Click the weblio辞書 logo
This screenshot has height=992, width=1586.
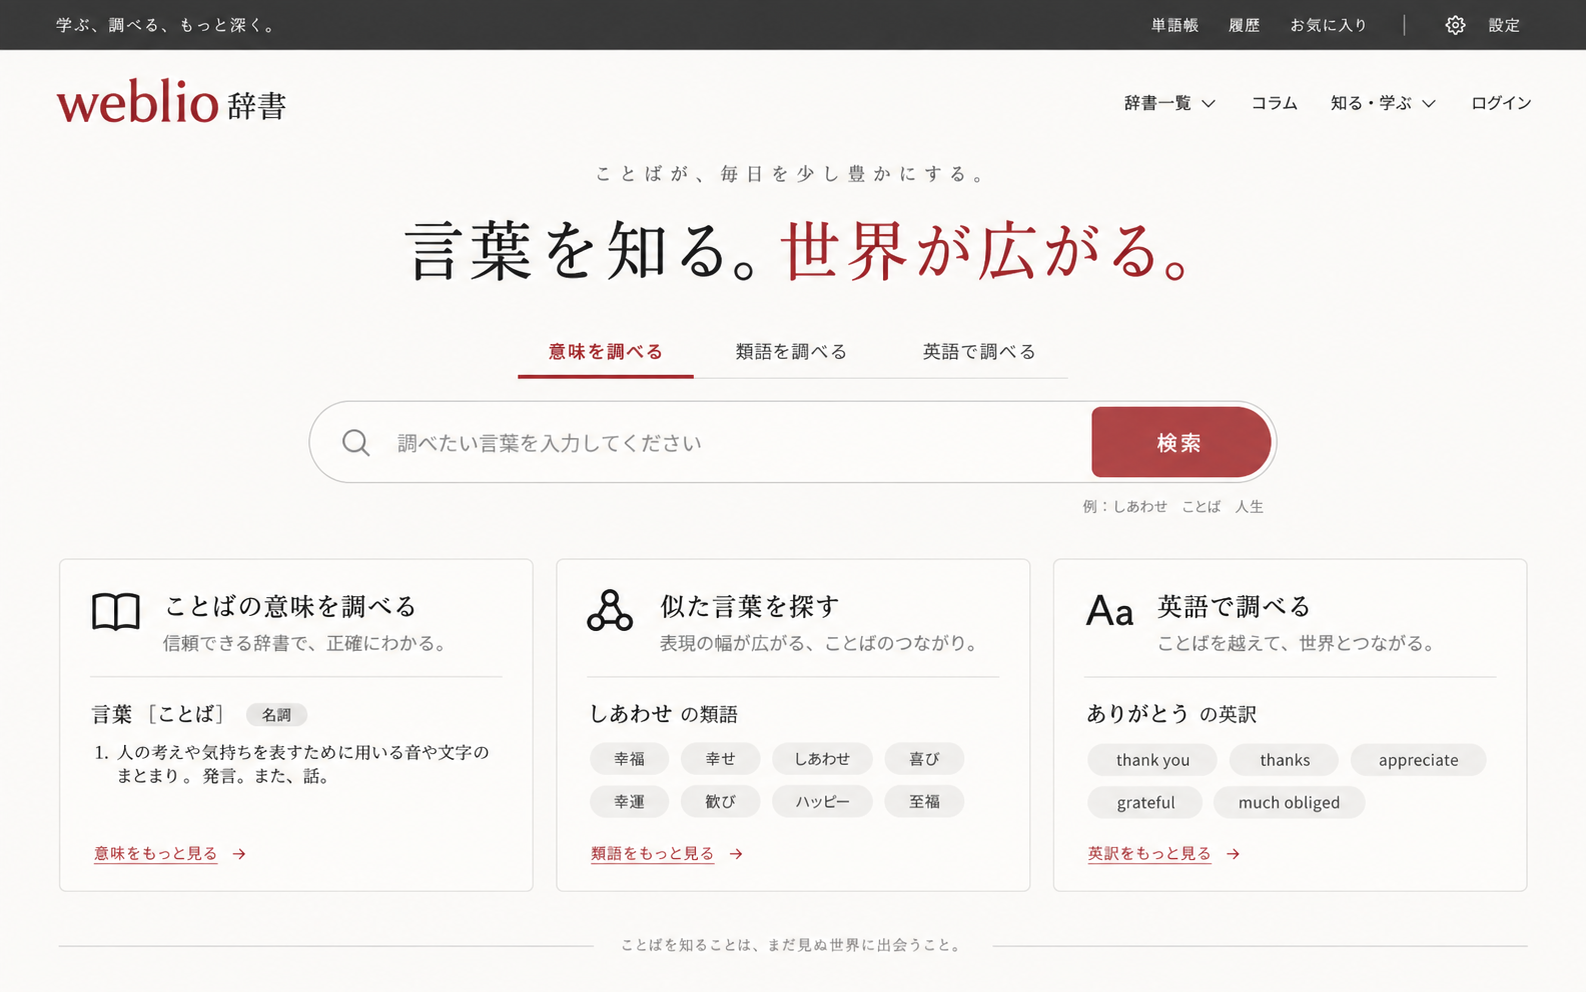point(171,103)
